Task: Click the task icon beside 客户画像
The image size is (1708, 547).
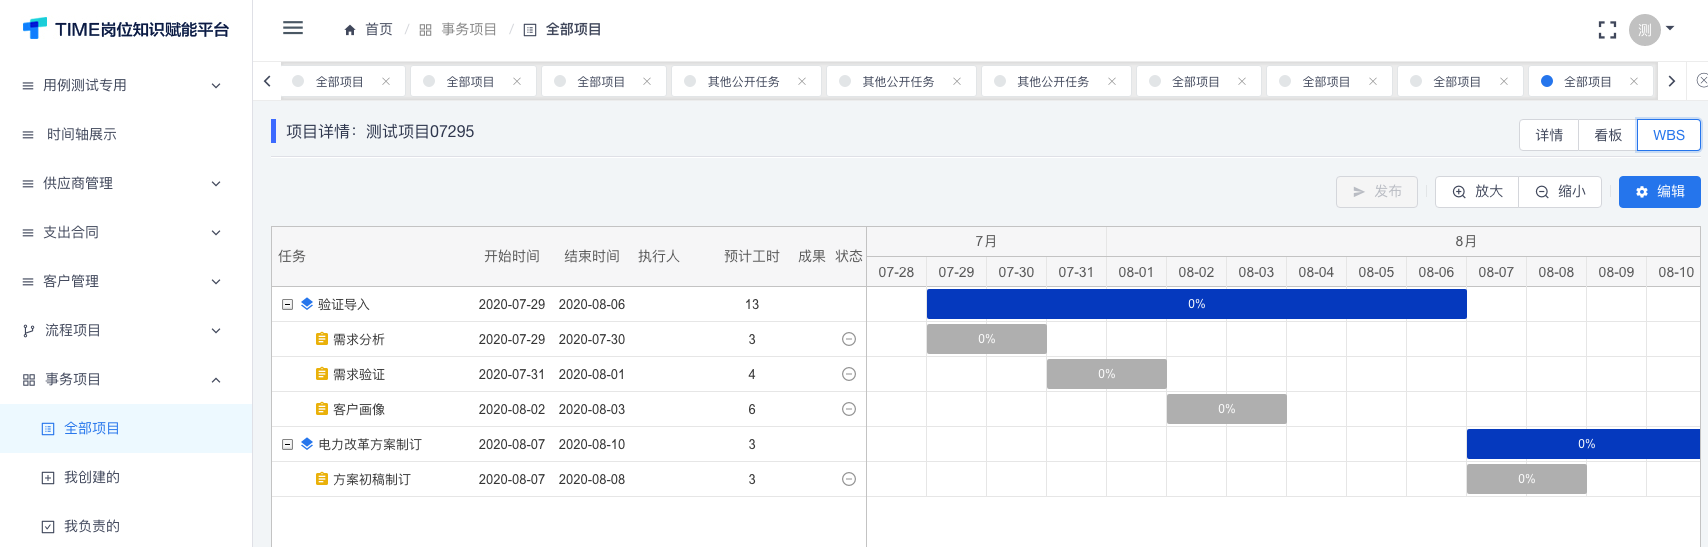Action: 322,409
